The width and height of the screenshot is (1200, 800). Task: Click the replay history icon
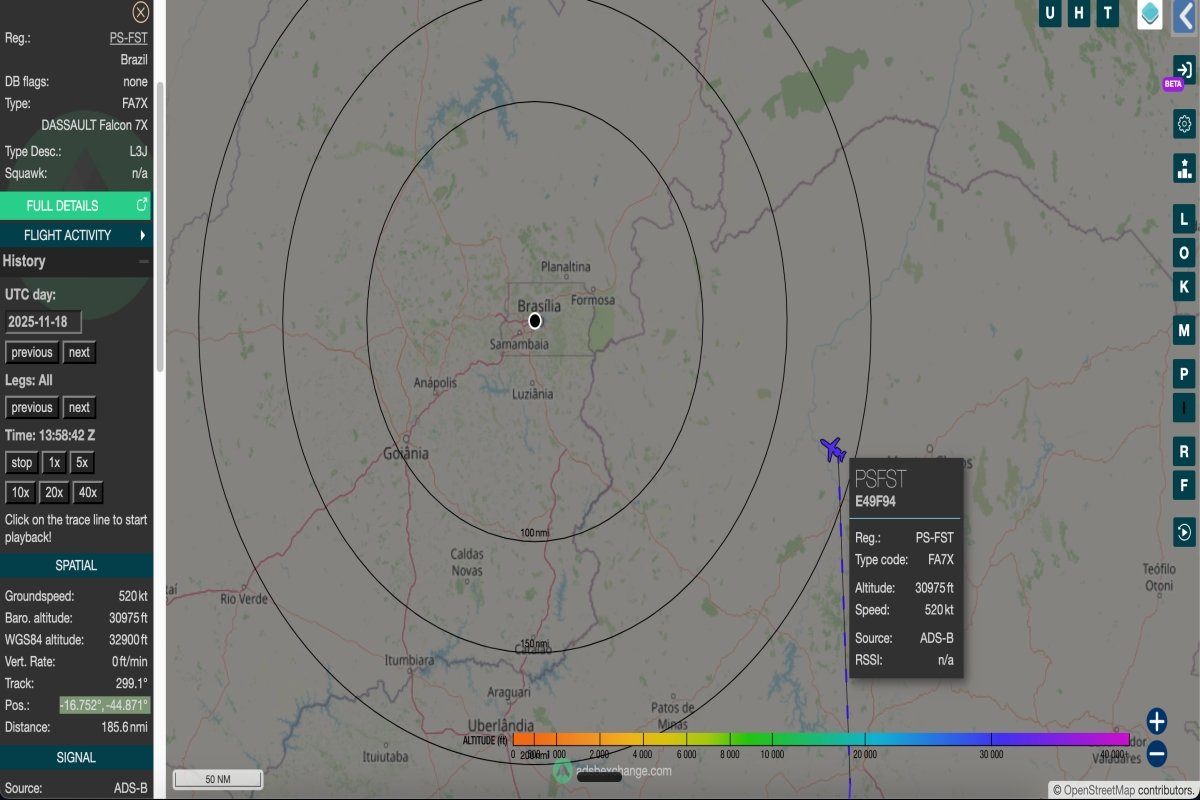coord(1184,531)
